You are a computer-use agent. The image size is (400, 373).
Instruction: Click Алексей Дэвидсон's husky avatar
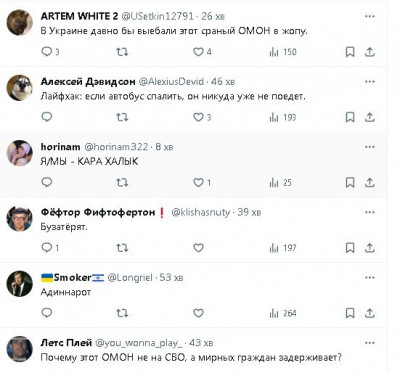pos(20,87)
